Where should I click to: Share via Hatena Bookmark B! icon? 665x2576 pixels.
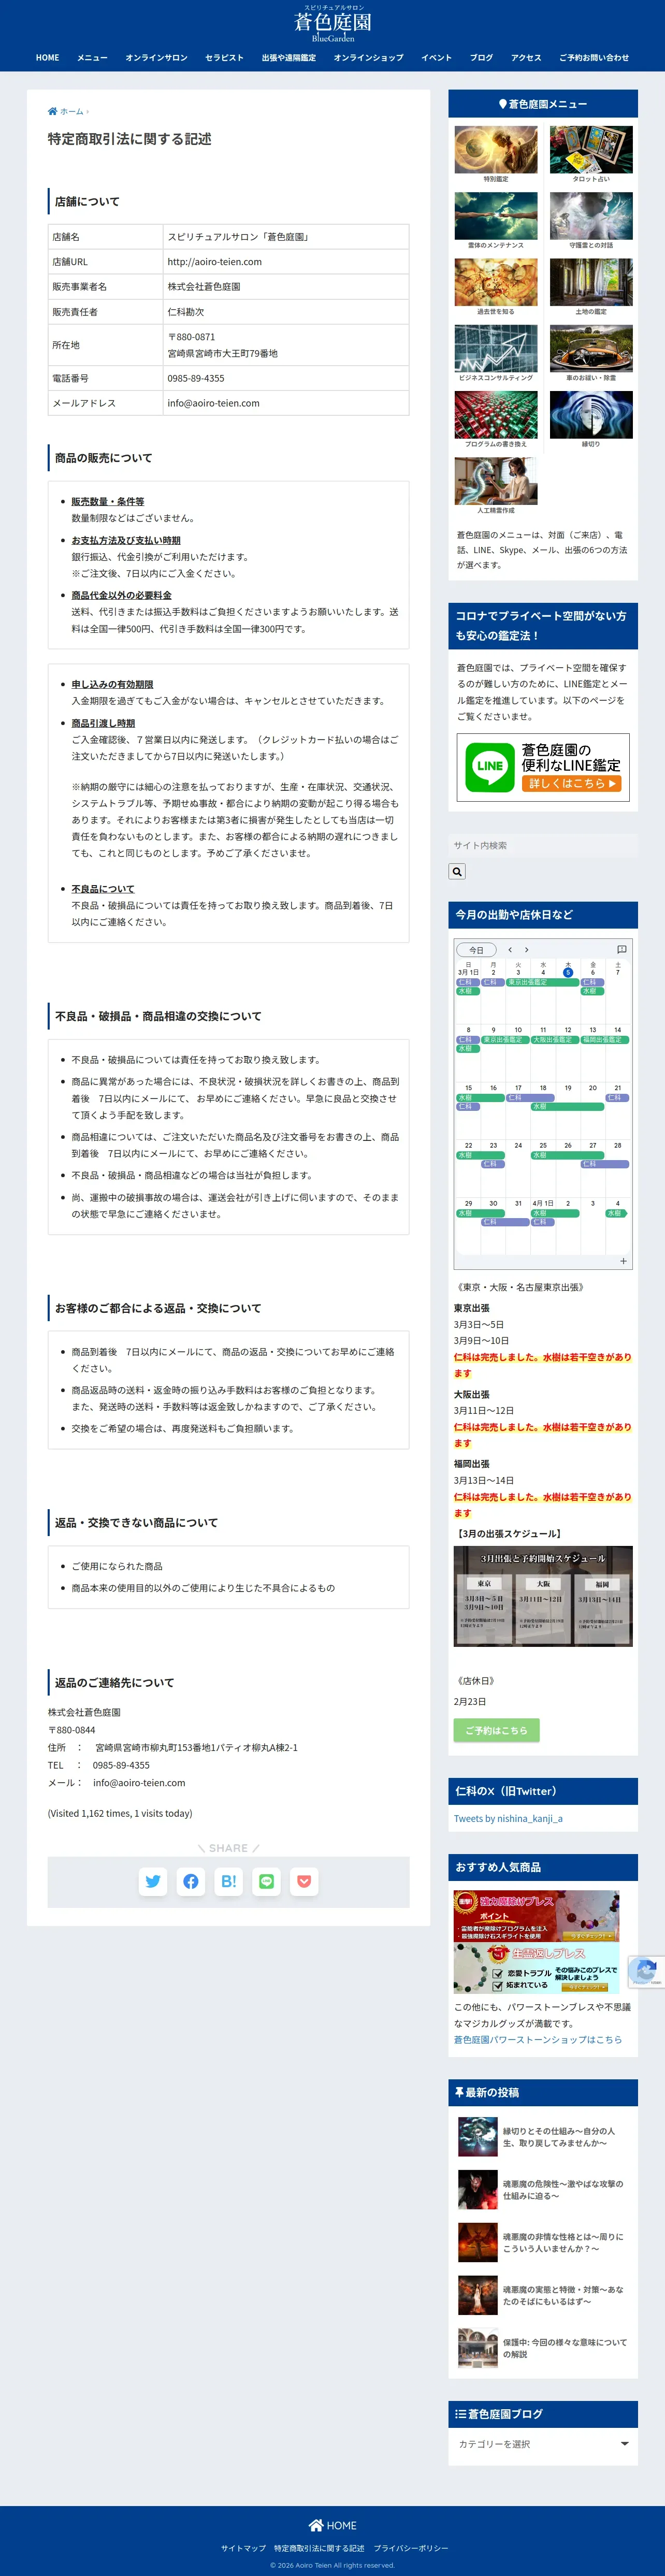tap(229, 1881)
